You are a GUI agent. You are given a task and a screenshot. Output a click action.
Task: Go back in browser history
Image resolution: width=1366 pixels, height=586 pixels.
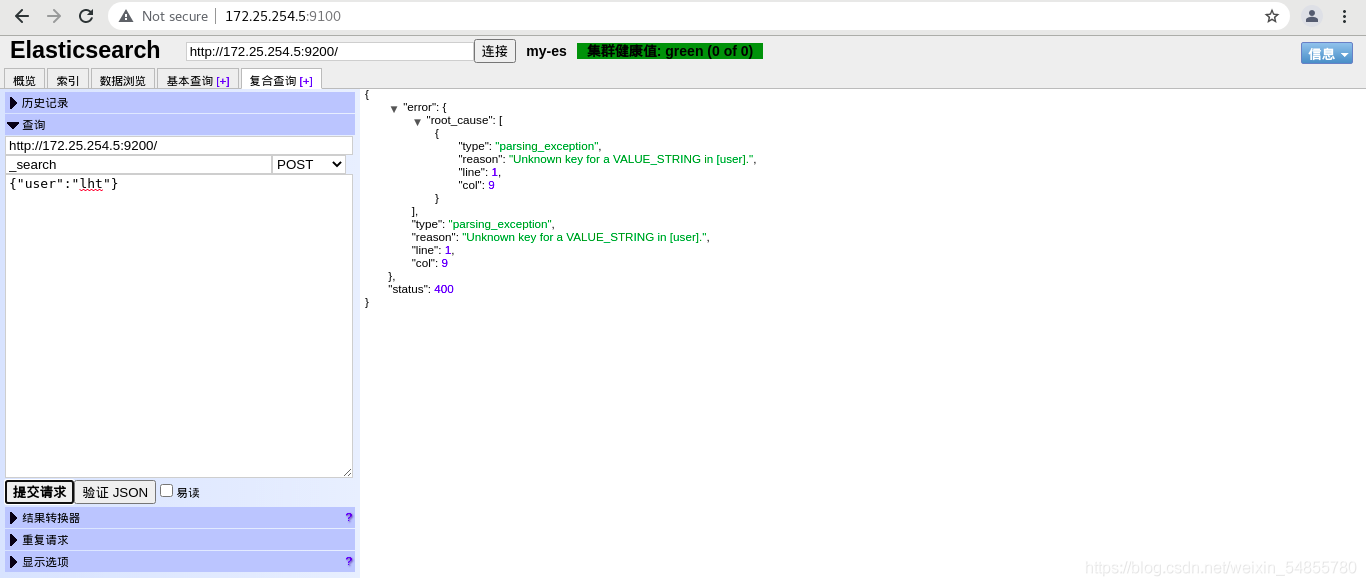tap(21, 16)
